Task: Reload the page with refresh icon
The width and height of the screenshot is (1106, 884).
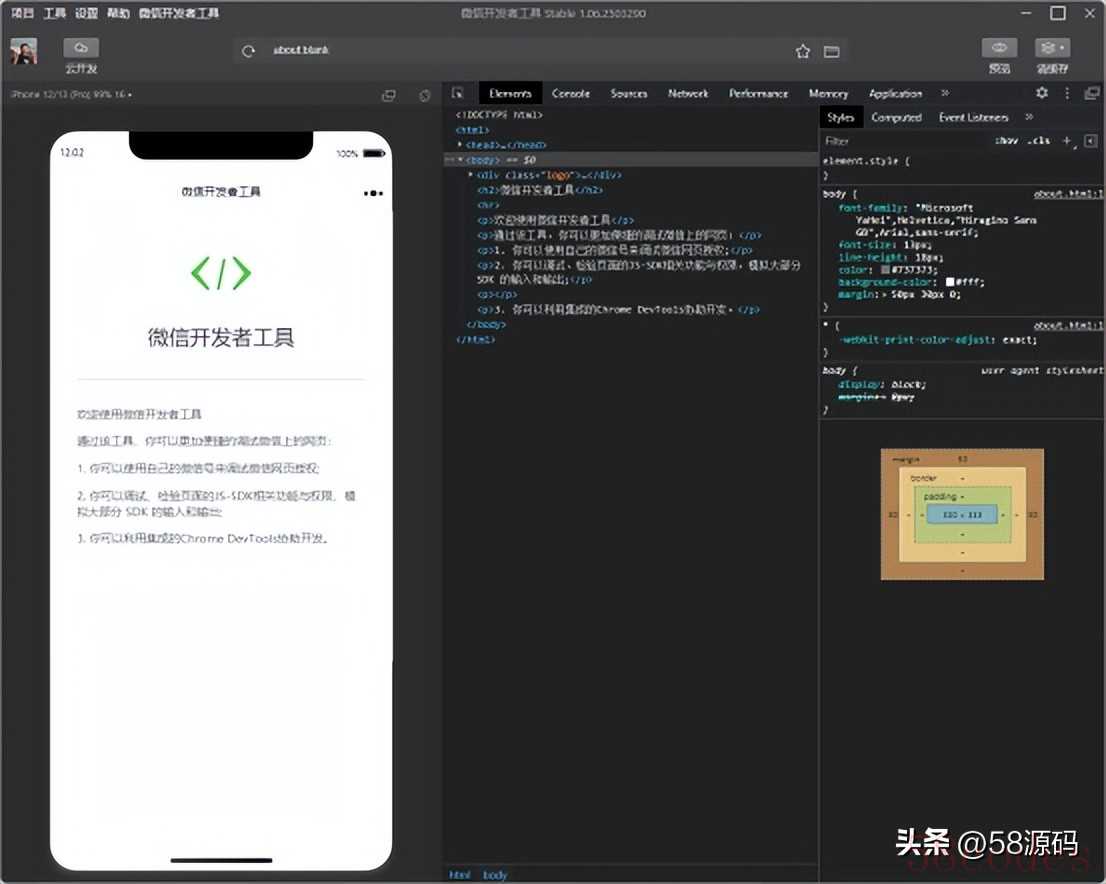Action: 248,51
